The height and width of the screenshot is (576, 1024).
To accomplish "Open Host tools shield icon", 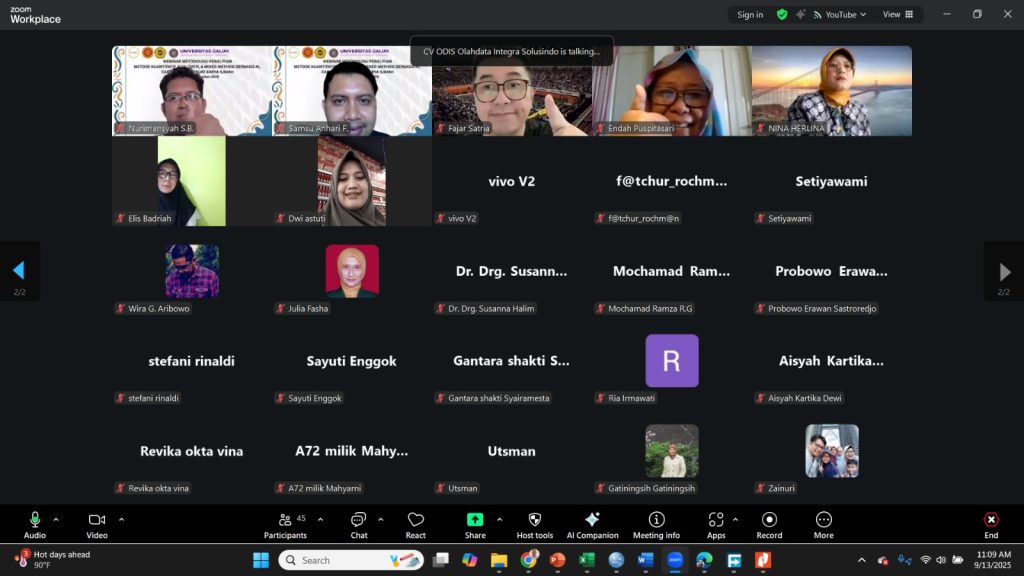I will (x=534, y=524).
